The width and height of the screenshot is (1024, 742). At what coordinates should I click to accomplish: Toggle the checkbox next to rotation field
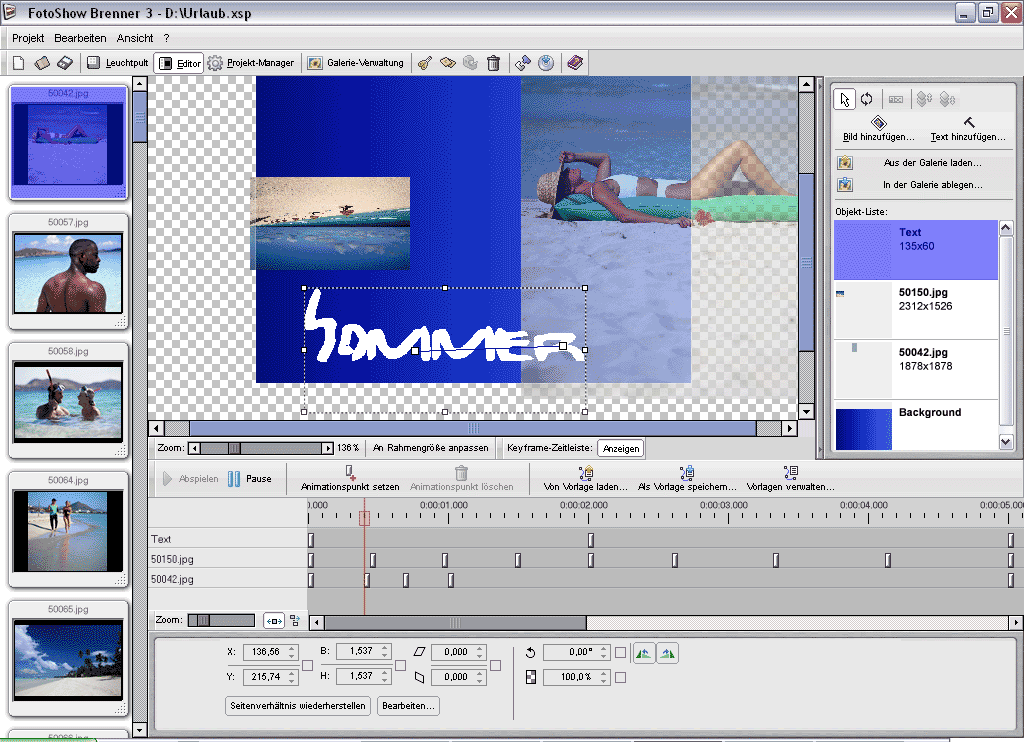[x=621, y=653]
